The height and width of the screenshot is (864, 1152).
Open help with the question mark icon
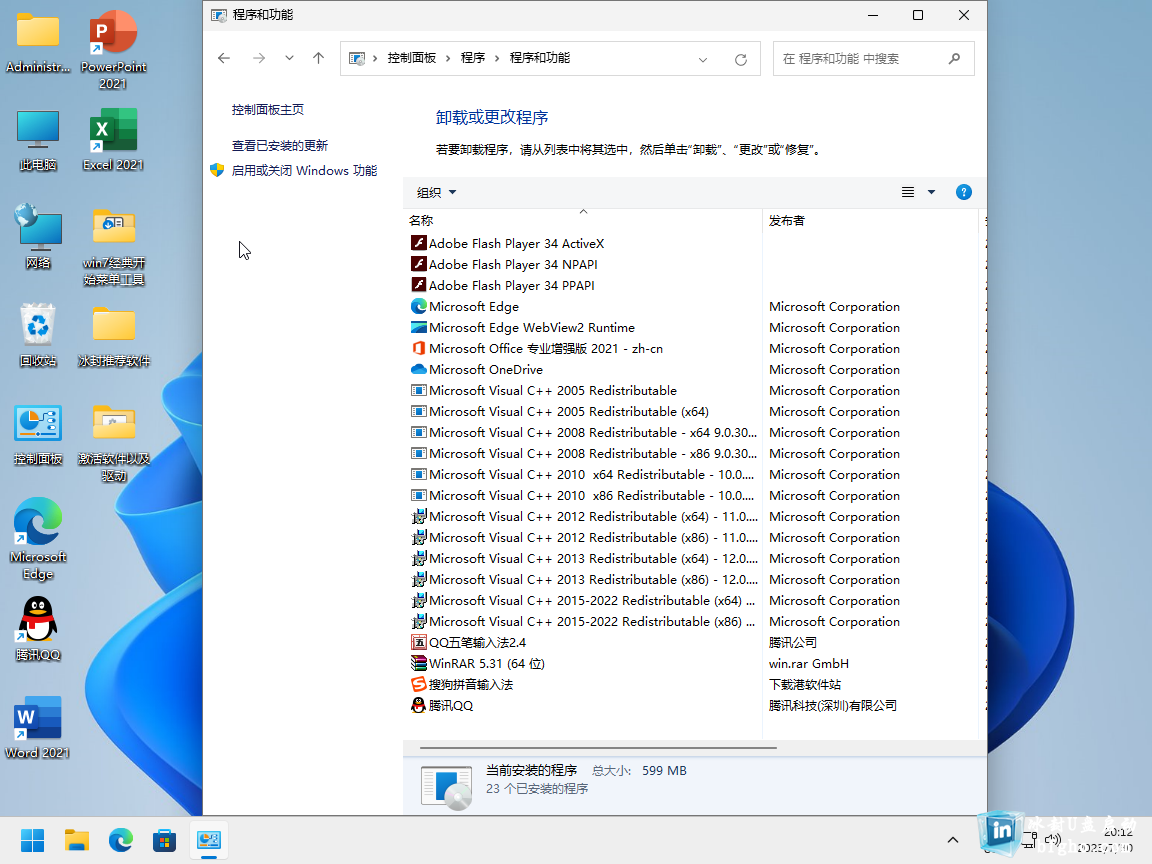pyautogui.click(x=964, y=192)
